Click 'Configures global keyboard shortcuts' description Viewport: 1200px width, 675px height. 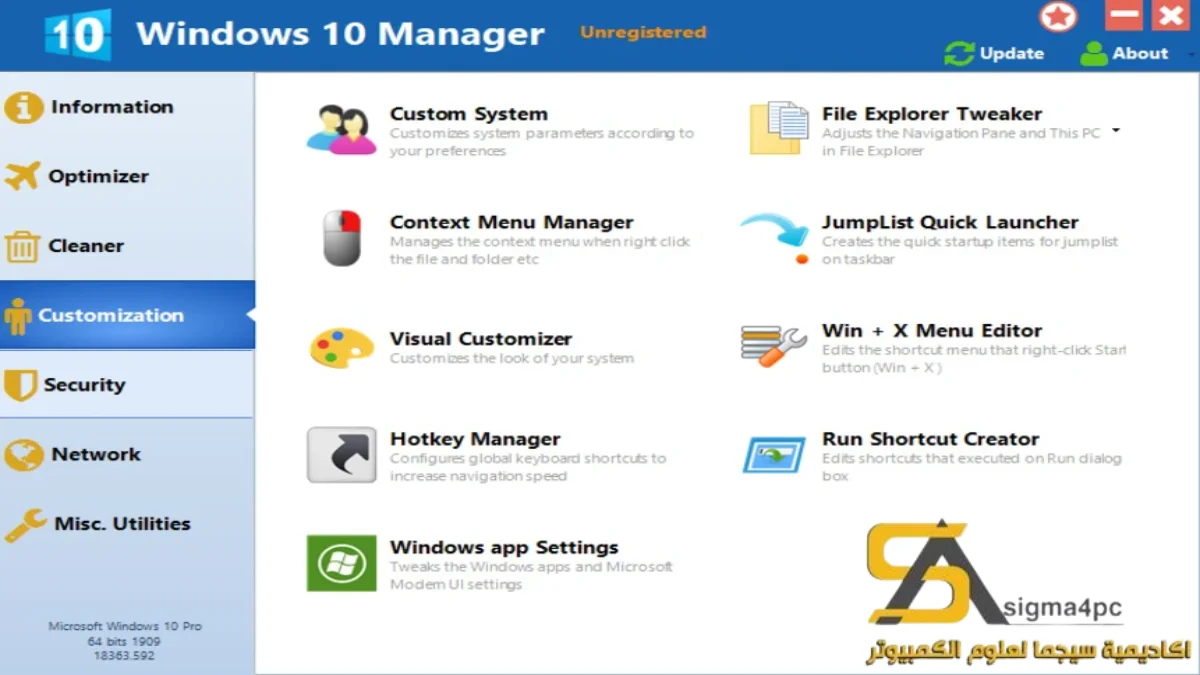pos(528,467)
